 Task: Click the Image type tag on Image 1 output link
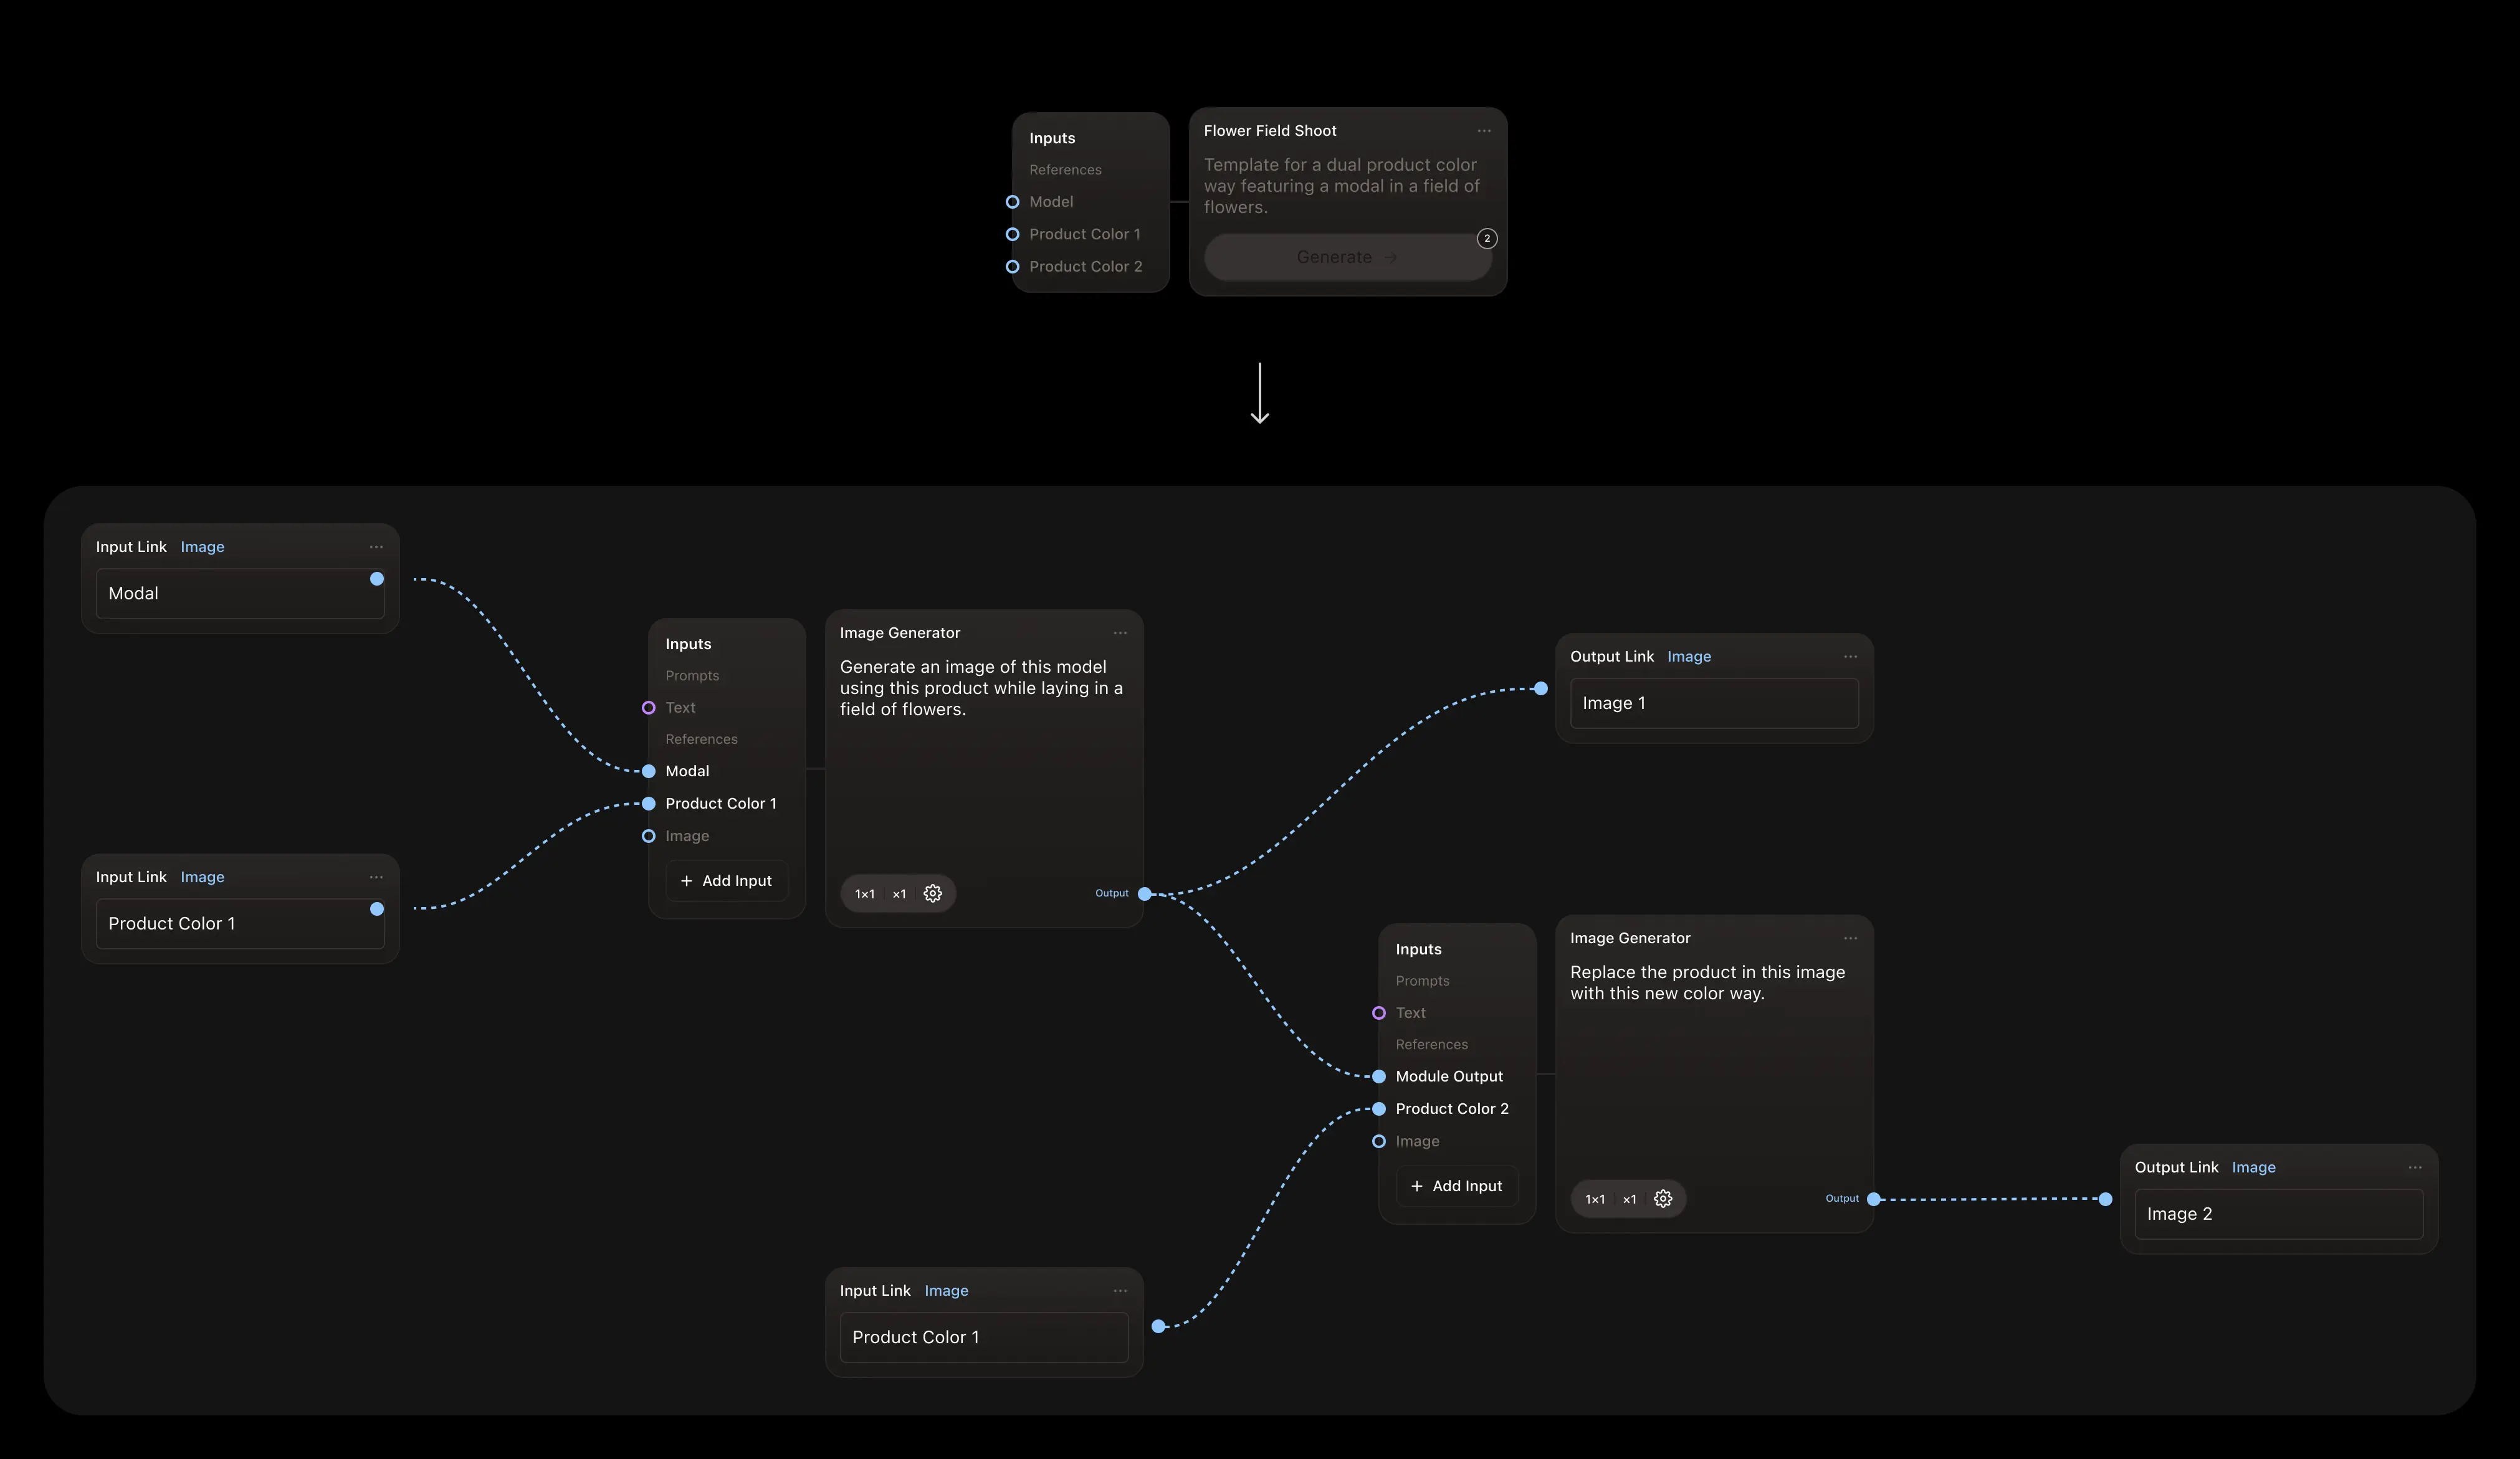(1689, 657)
